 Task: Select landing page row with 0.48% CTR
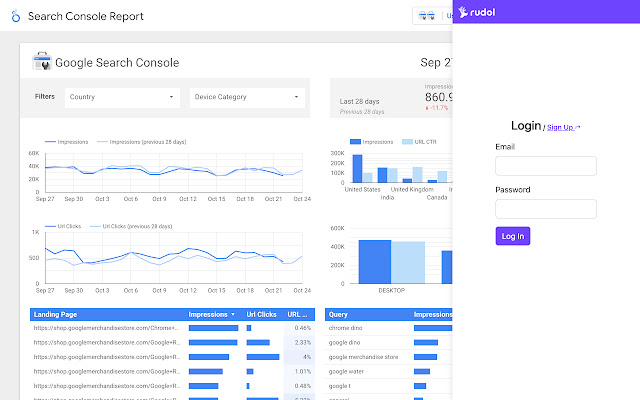(x=172, y=386)
